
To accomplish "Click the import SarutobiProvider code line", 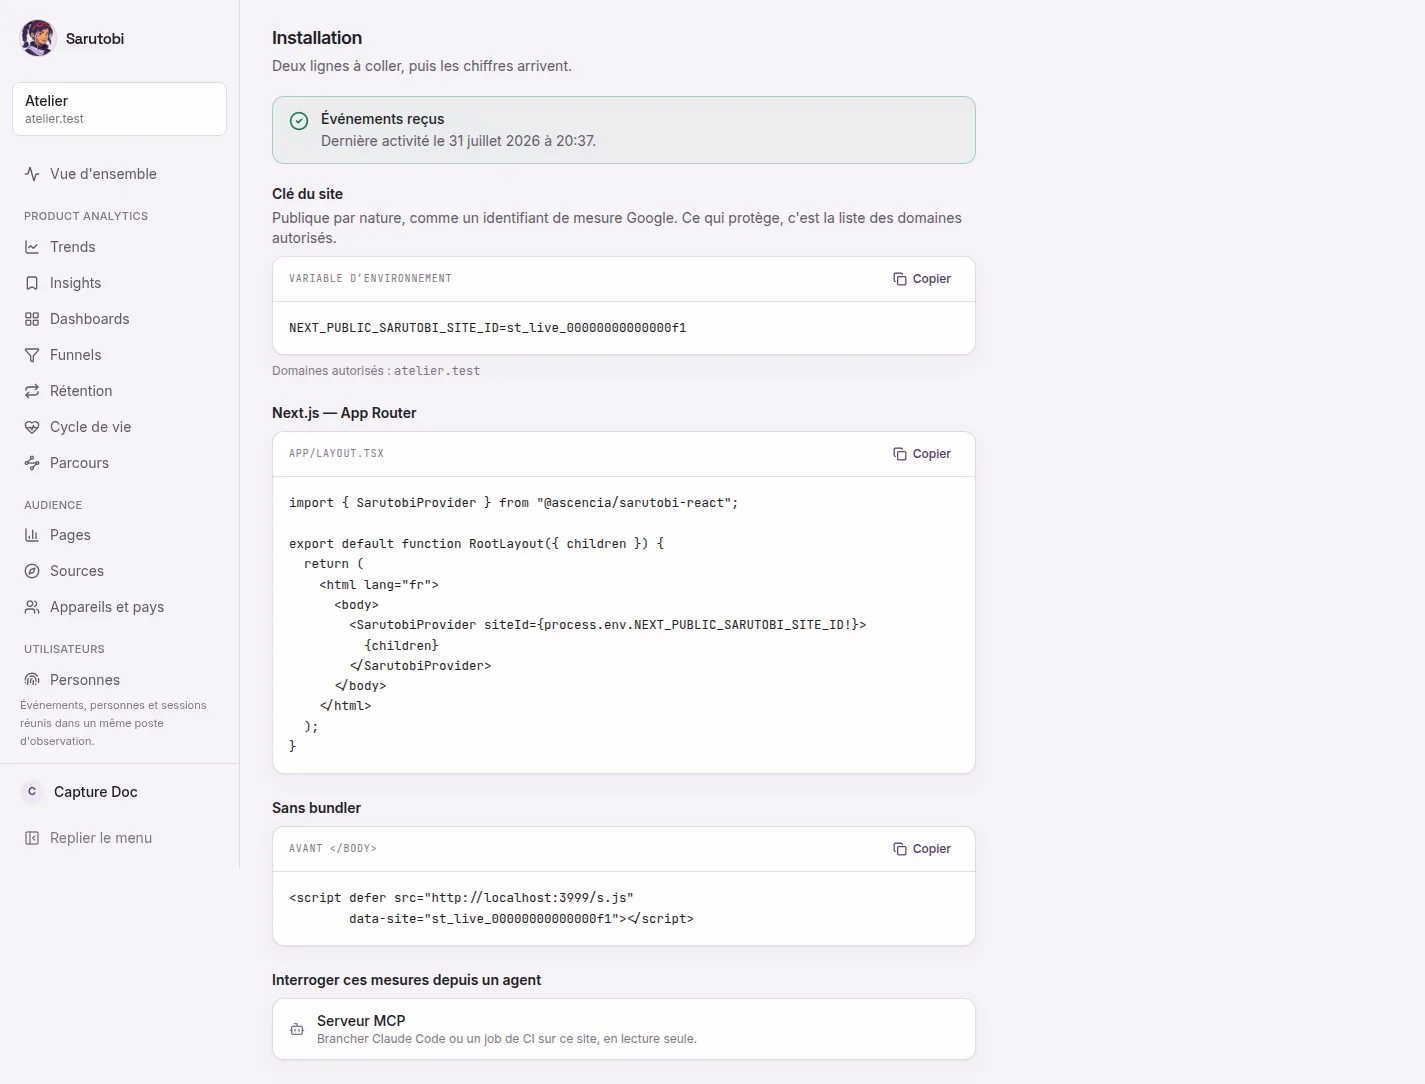I will (514, 503).
